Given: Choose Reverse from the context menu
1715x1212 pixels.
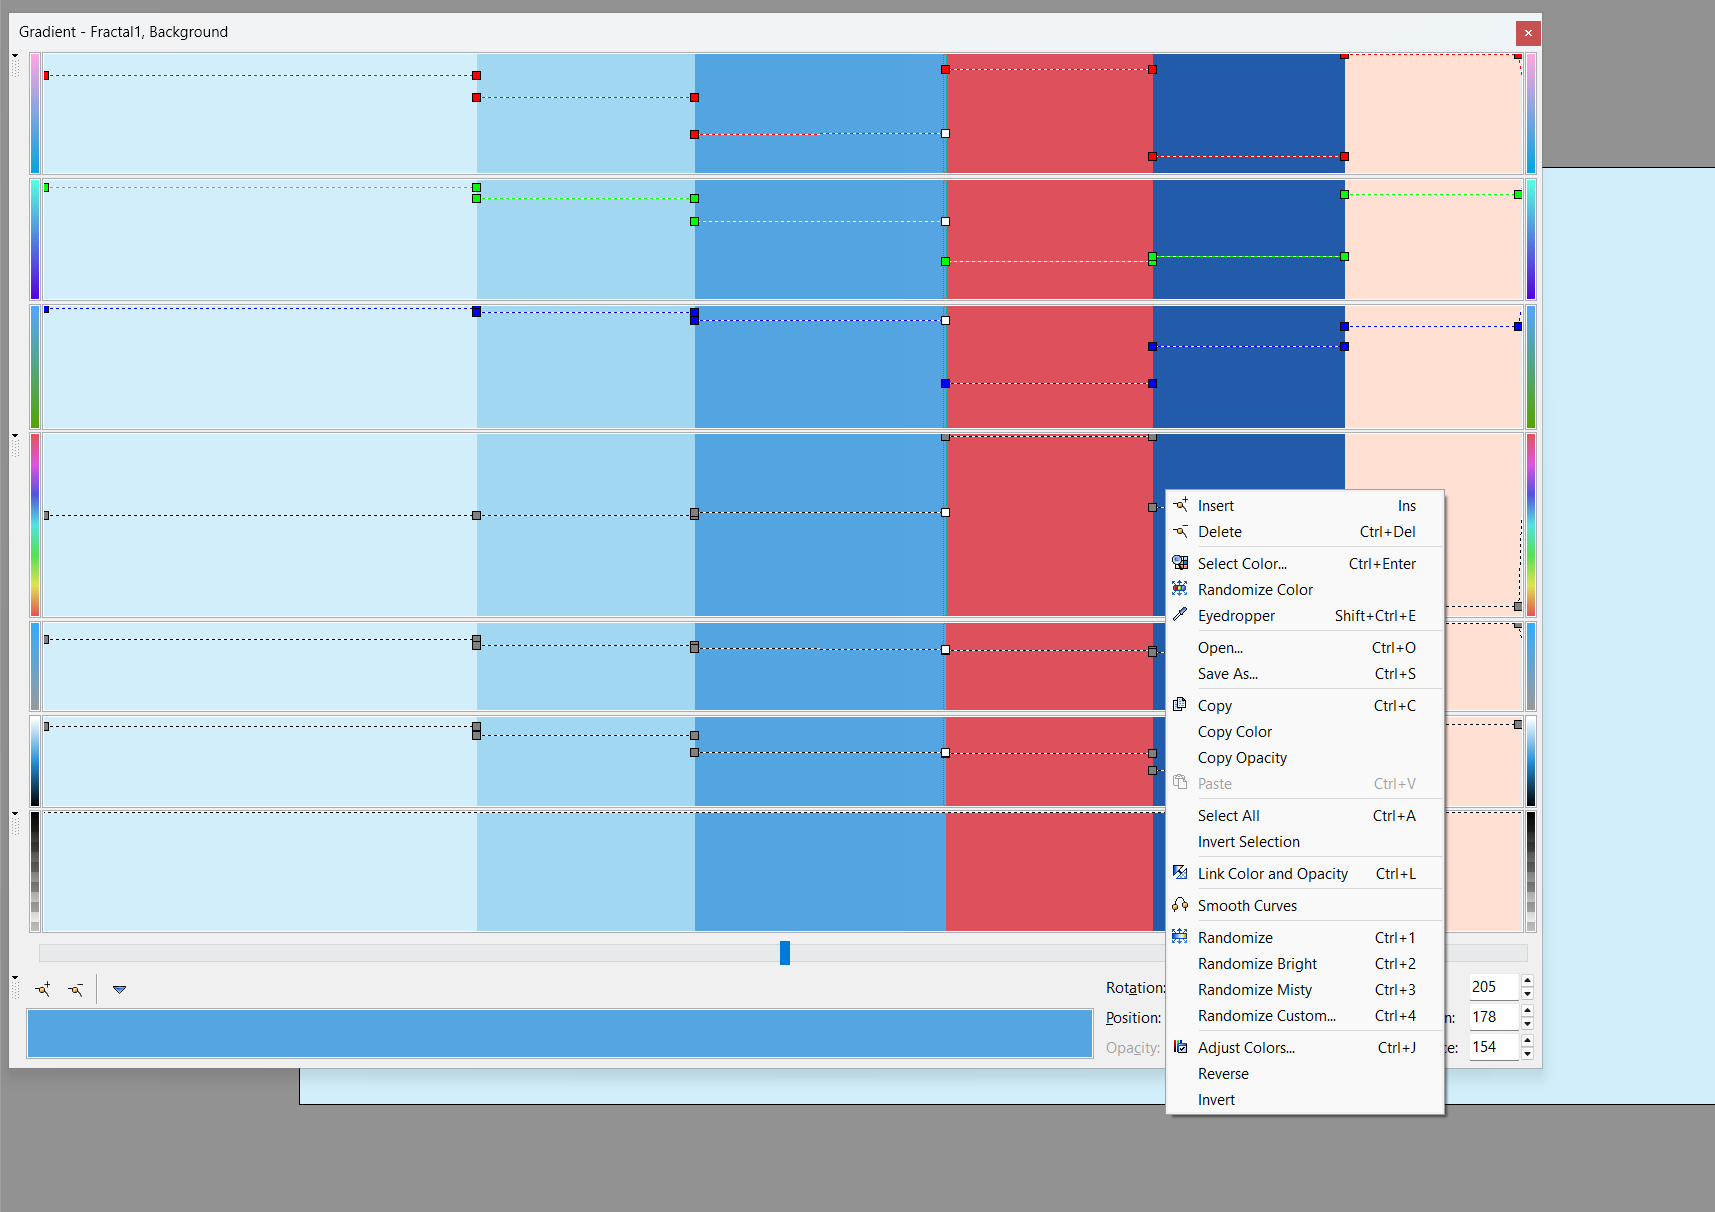Looking at the screenshot, I should 1223,1074.
